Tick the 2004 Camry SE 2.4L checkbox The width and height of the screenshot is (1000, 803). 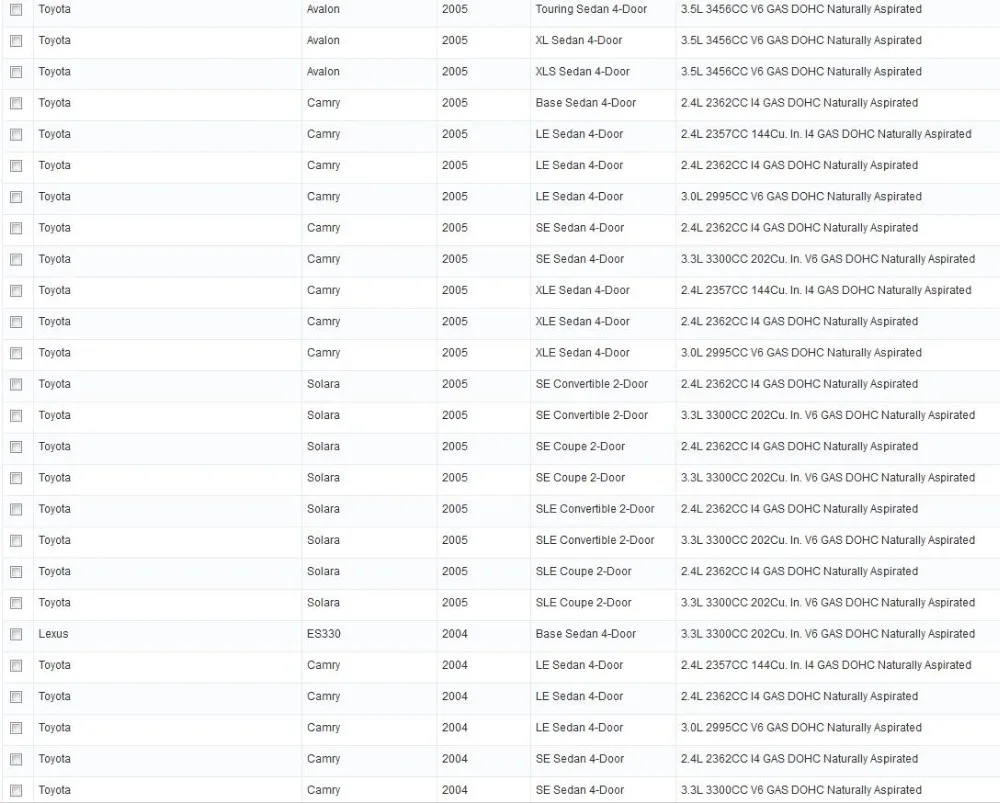[x=16, y=760]
